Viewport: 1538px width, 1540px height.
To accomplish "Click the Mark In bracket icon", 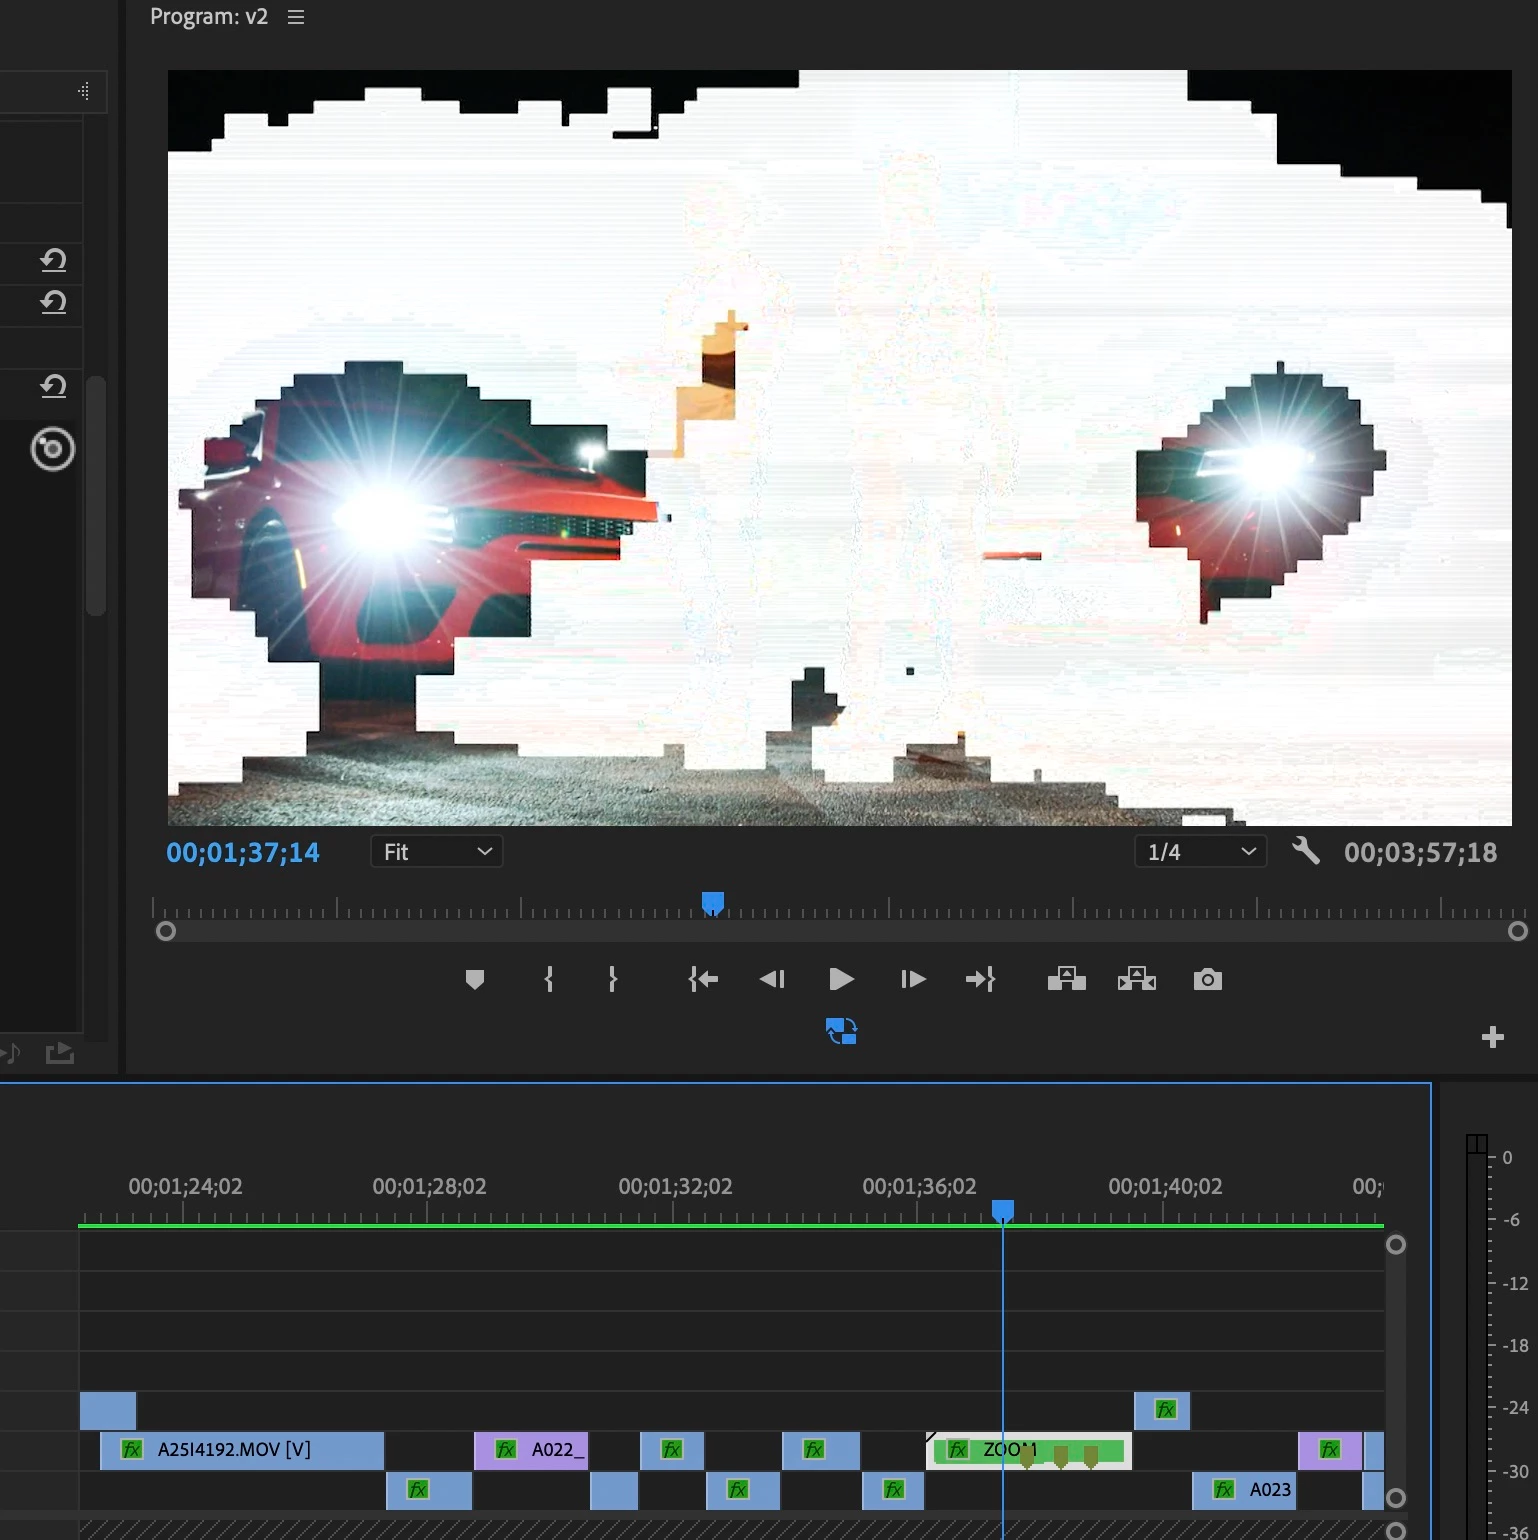I will 549,979.
